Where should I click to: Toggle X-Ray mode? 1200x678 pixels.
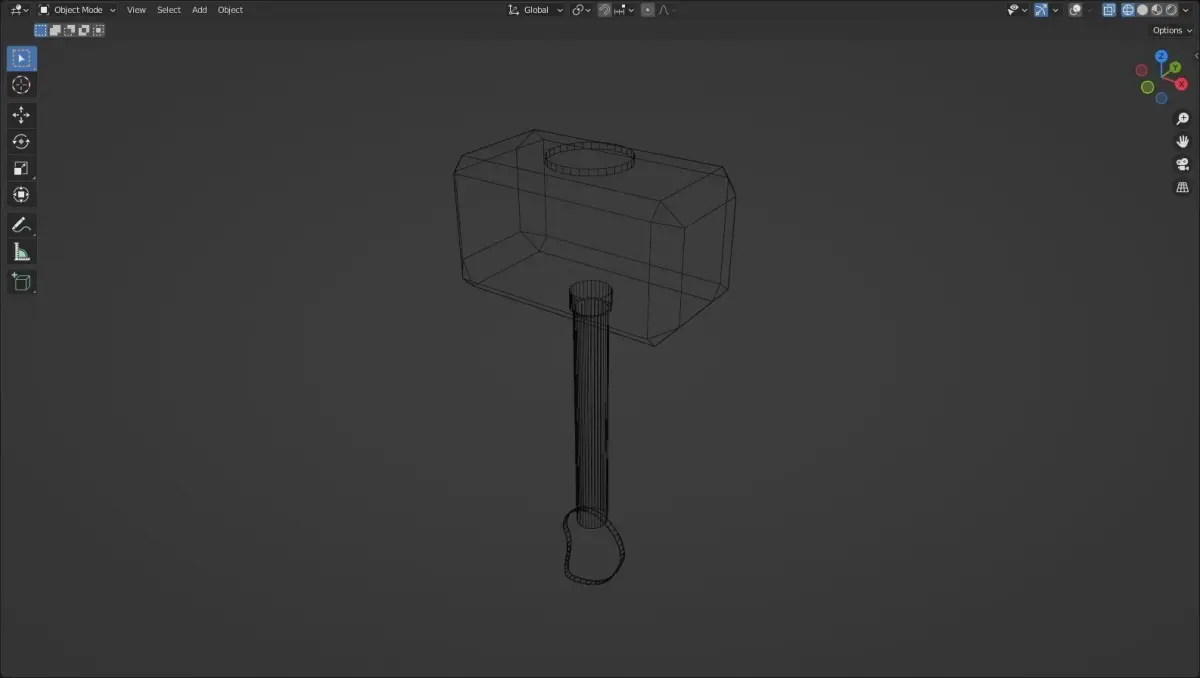tap(1109, 10)
